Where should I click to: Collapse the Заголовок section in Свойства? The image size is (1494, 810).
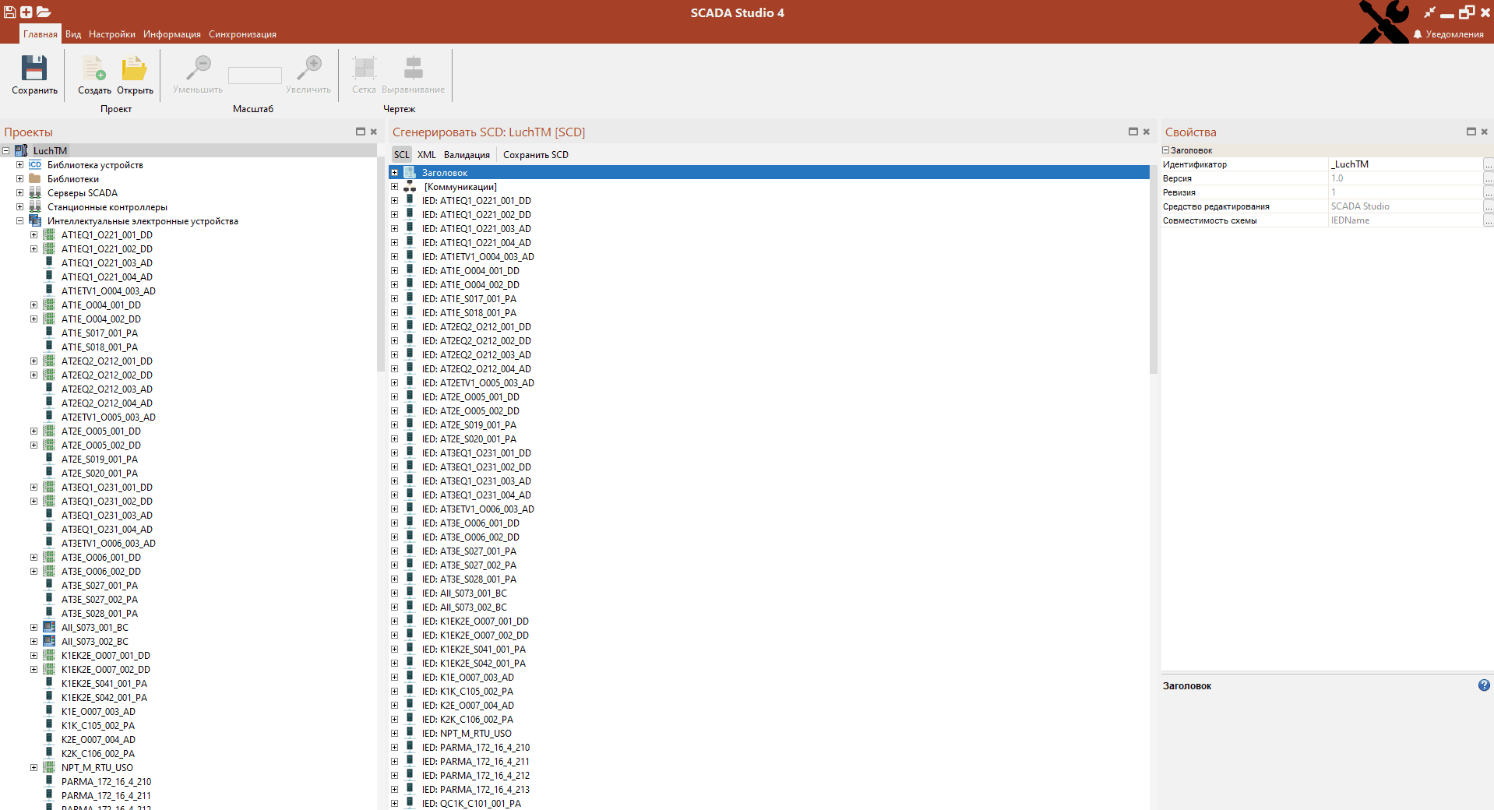(1166, 150)
